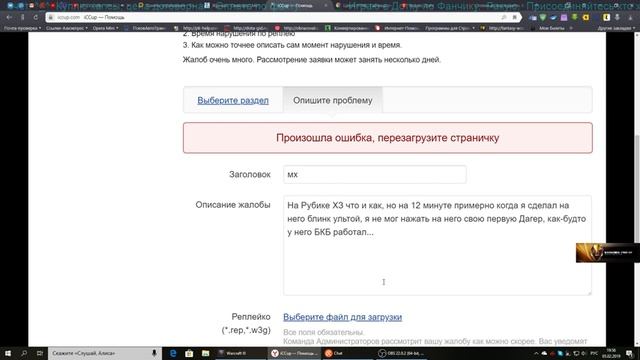640x360 pixels.
Task: Go back using the browser back arrow
Action: pyautogui.click(x=9, y=17)
